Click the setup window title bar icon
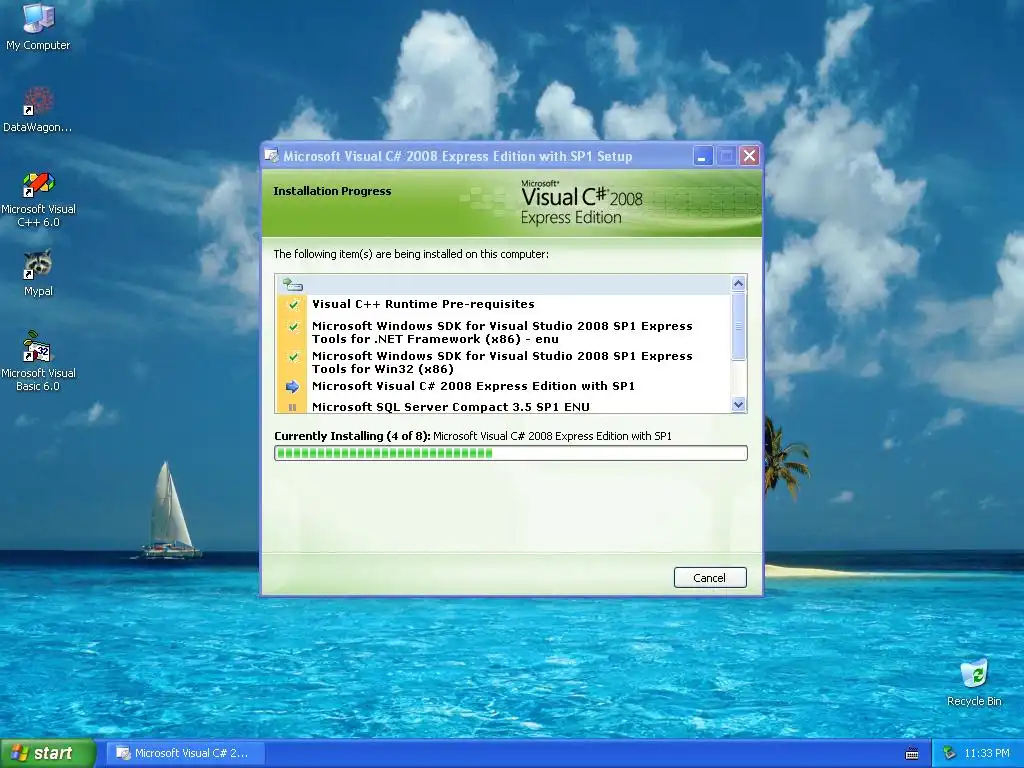The width and height of the screenshot is (1024, 768). [272, 155]
